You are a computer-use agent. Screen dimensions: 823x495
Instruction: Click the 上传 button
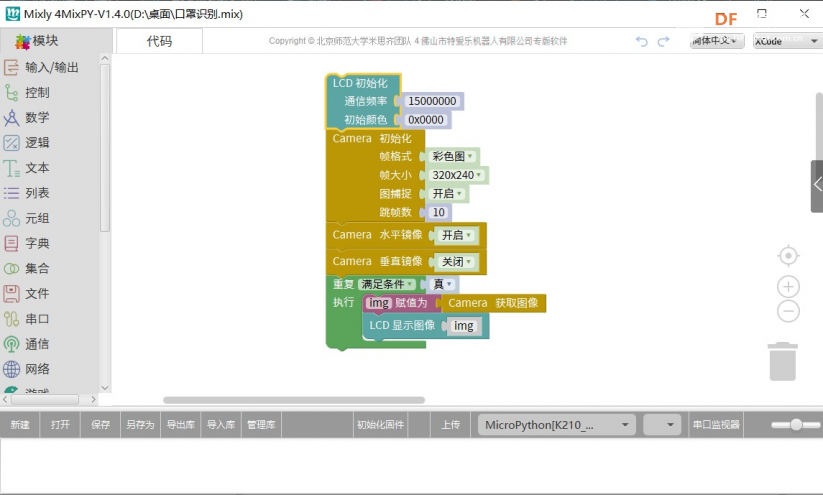(450, 425)
